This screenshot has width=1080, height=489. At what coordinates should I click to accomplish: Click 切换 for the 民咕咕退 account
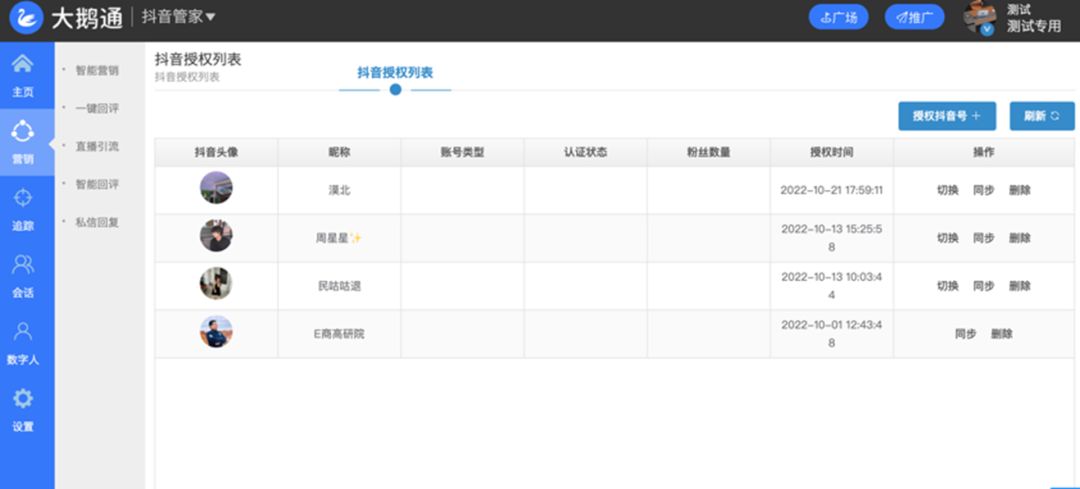(x=948, y=286)
